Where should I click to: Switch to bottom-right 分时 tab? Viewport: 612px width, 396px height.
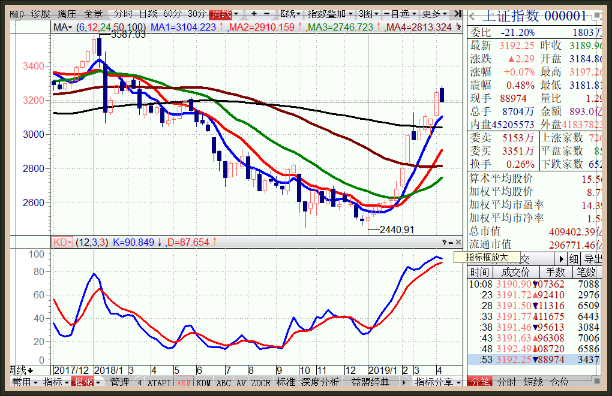pos(507,382)
